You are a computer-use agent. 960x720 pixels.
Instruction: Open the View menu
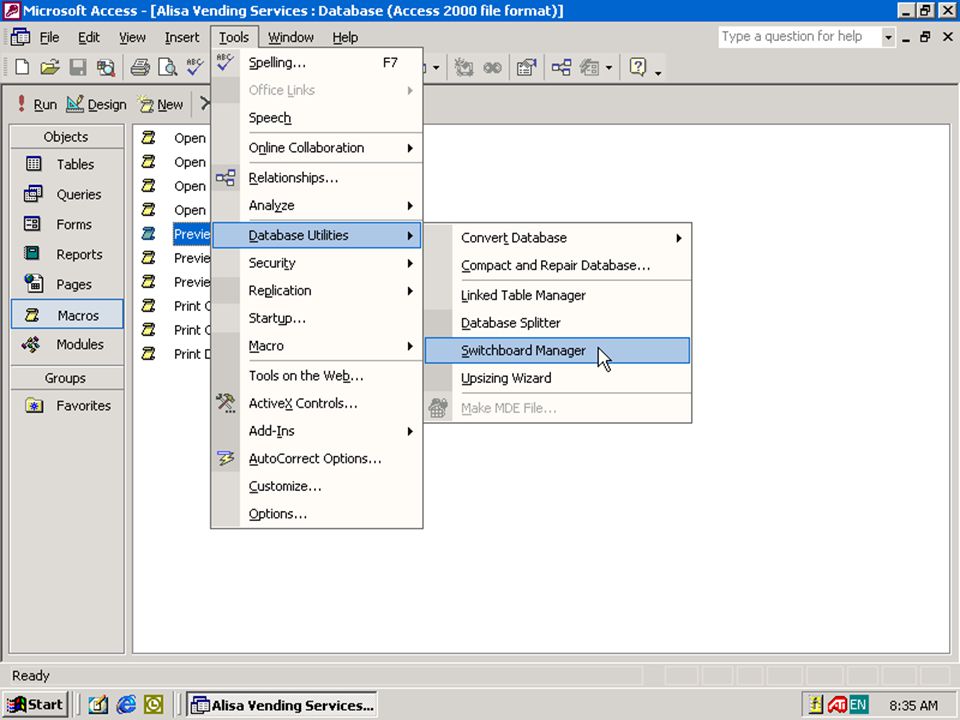(132, 37)
